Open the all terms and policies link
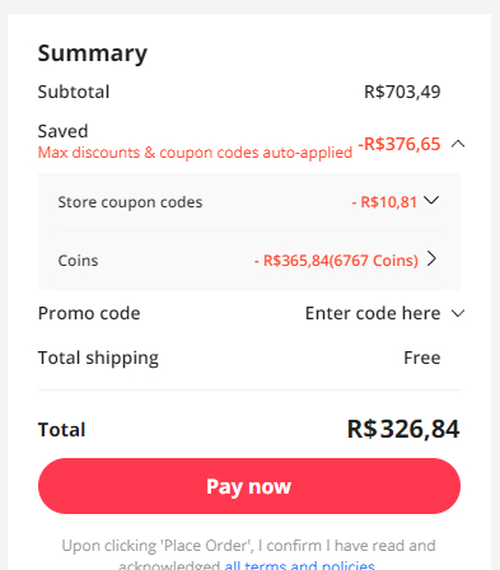This screenshot has height=570, width=500. coord(299,566)
